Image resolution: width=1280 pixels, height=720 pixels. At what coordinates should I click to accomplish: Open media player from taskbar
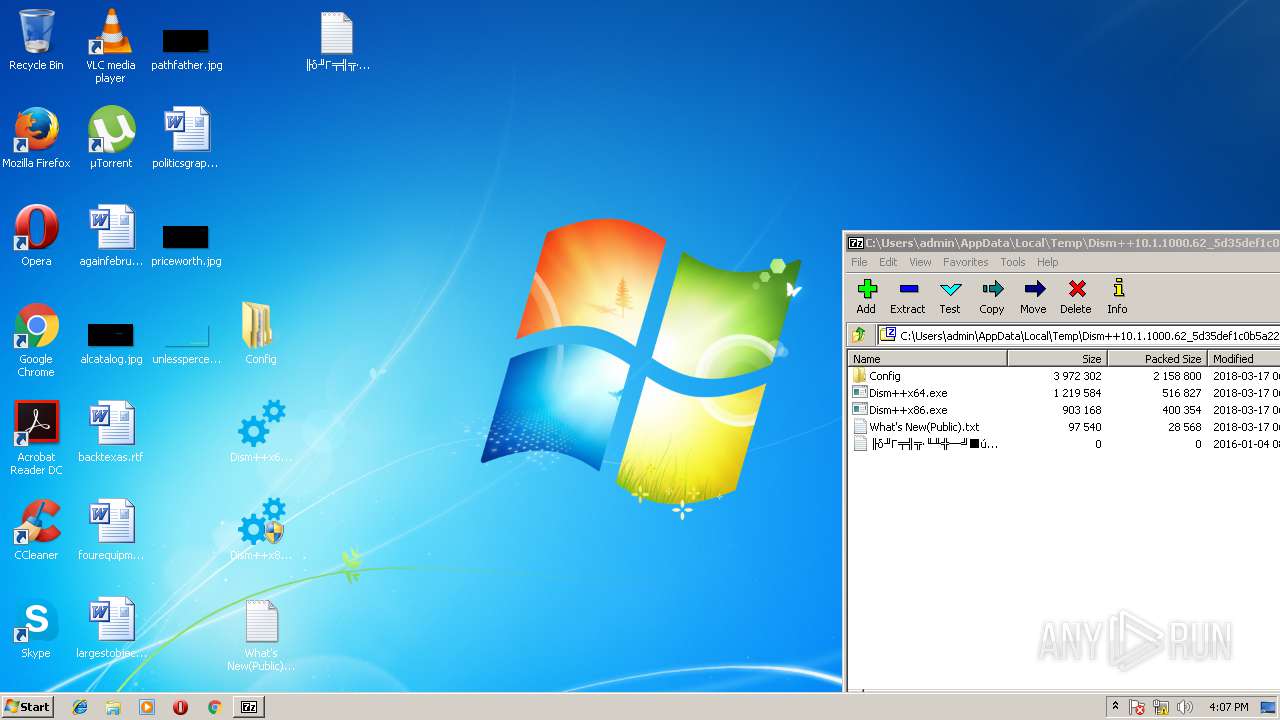coord(147,707)
